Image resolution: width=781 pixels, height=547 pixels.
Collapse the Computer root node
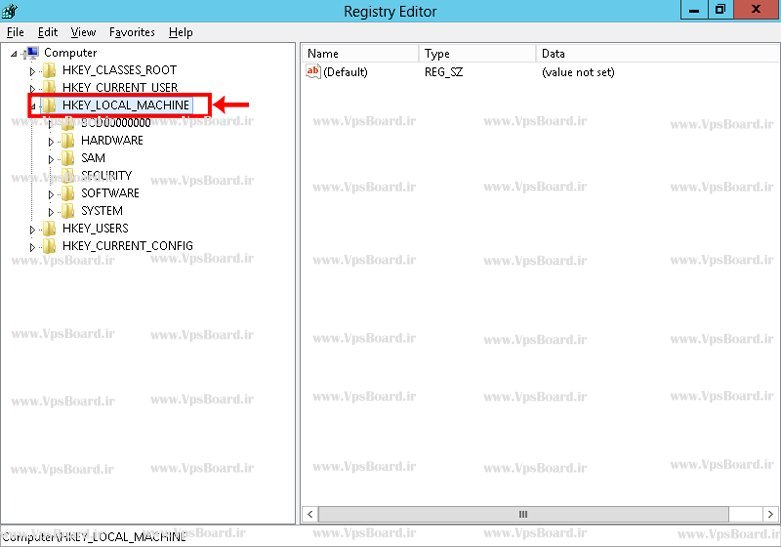14,53
